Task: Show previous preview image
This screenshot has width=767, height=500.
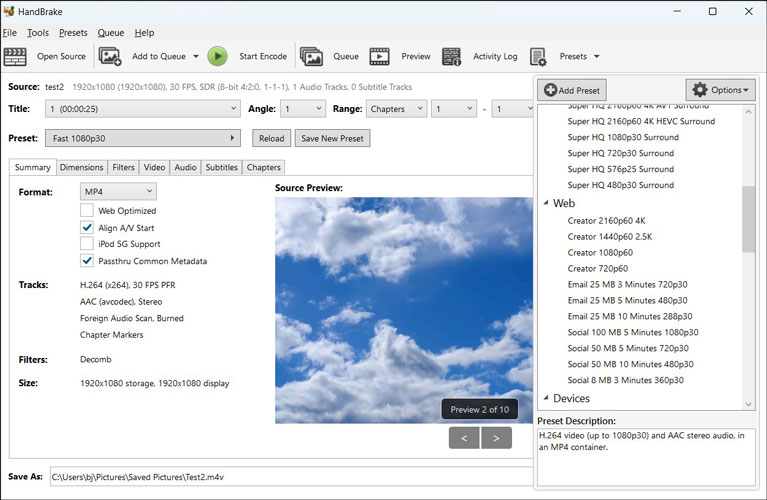Action: 464,438
